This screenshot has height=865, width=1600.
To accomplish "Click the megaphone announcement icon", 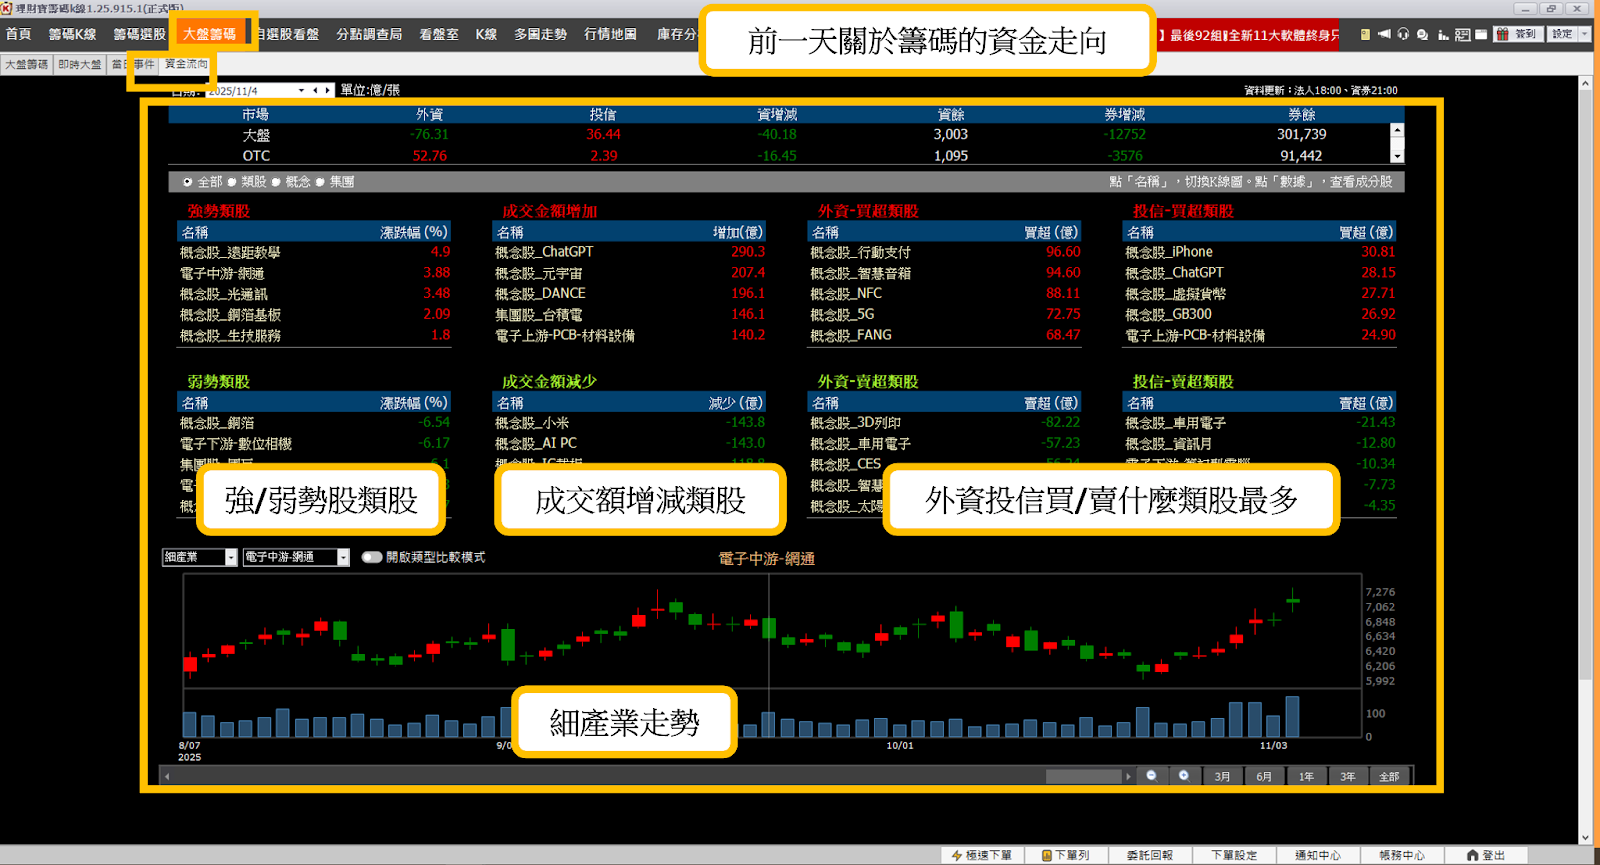I will (x=1384, y=34).
